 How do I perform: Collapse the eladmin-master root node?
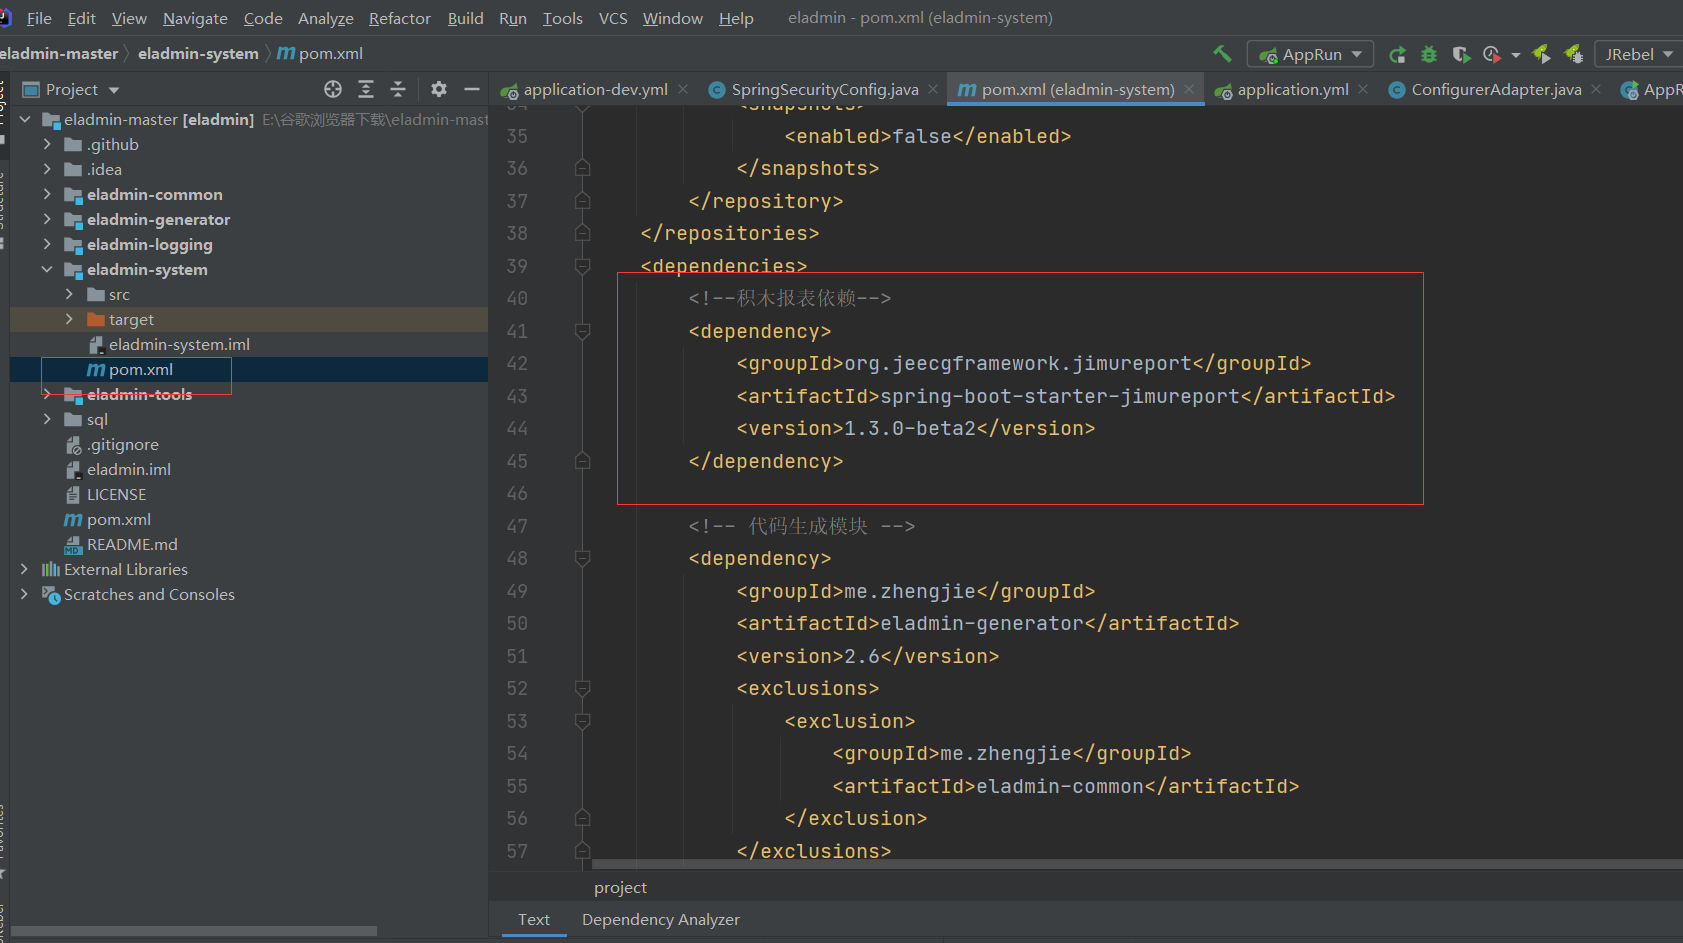point(25,119)
